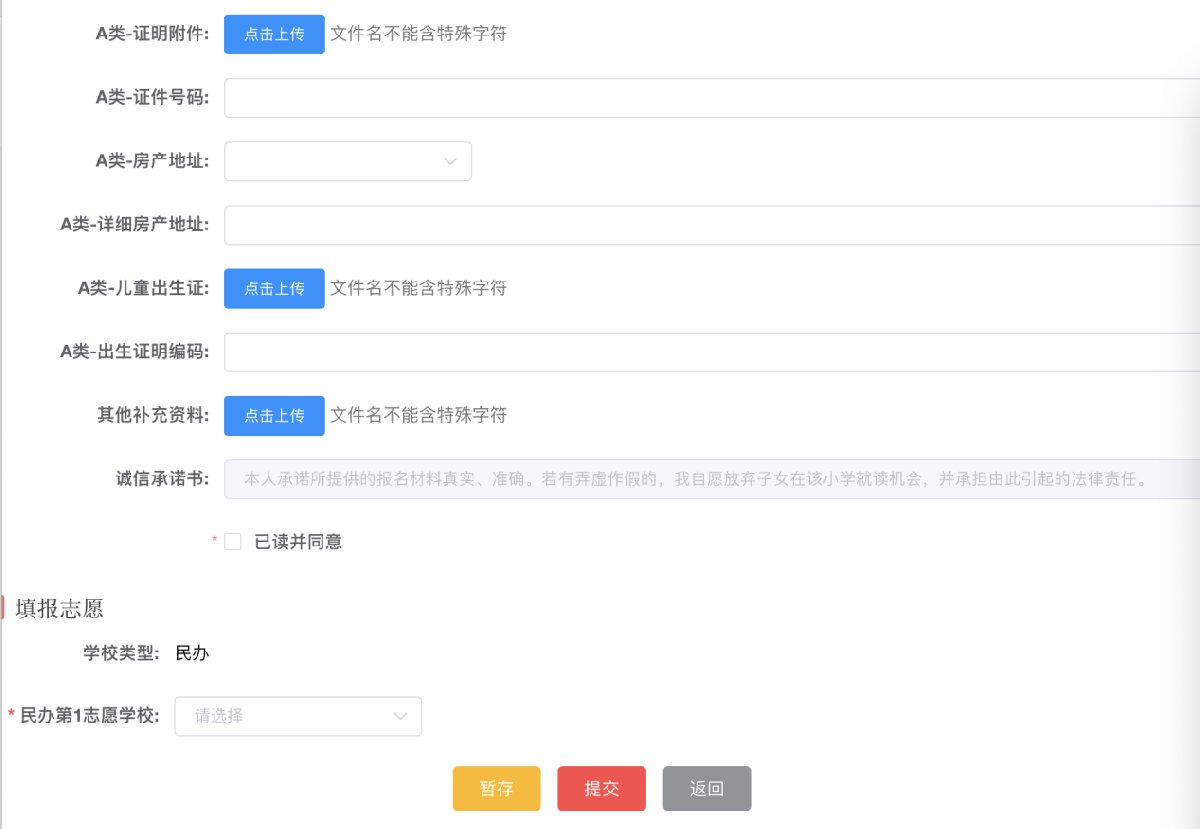Focus the A类-证件号码 input field
Viewport: 1200px width, 829px height.
[700, 98]
